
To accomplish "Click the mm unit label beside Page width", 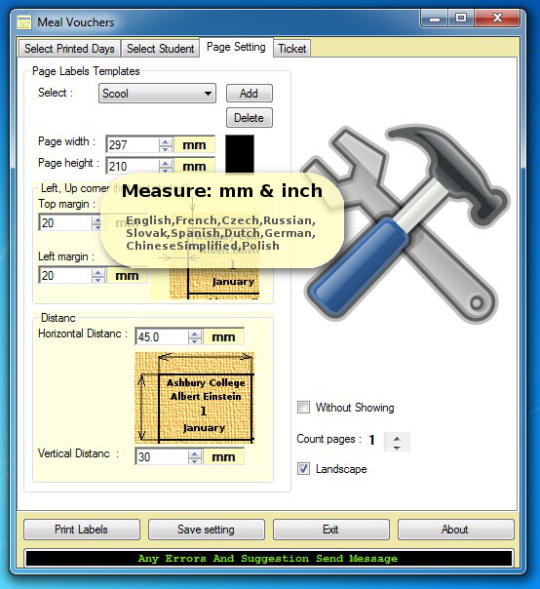I will point(194,145).
